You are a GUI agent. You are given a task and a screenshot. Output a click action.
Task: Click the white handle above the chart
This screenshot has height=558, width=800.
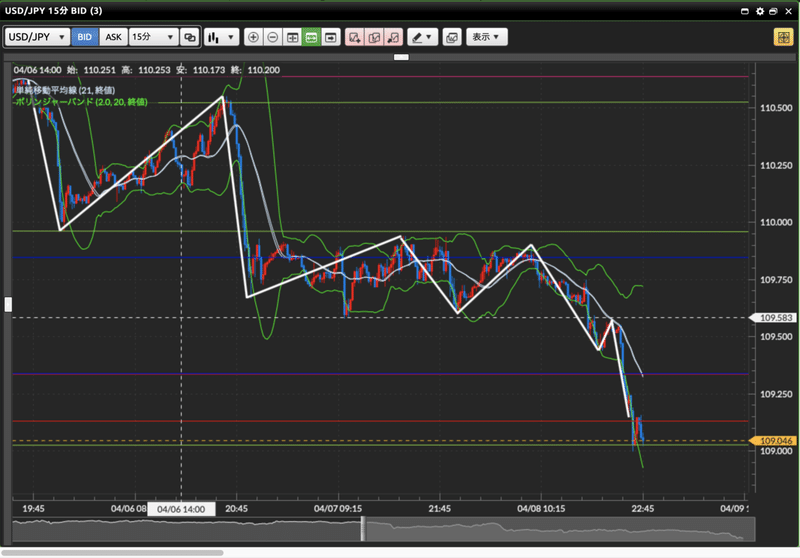tap(402, 57)
